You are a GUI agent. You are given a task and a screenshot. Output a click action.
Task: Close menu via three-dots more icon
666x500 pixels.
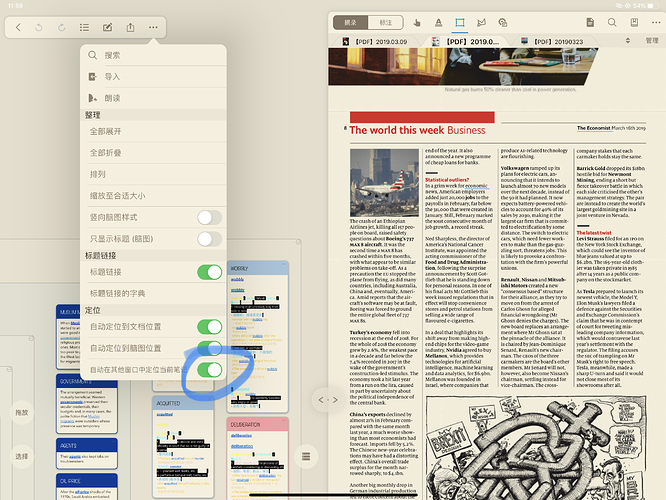[x=153, y=28]
